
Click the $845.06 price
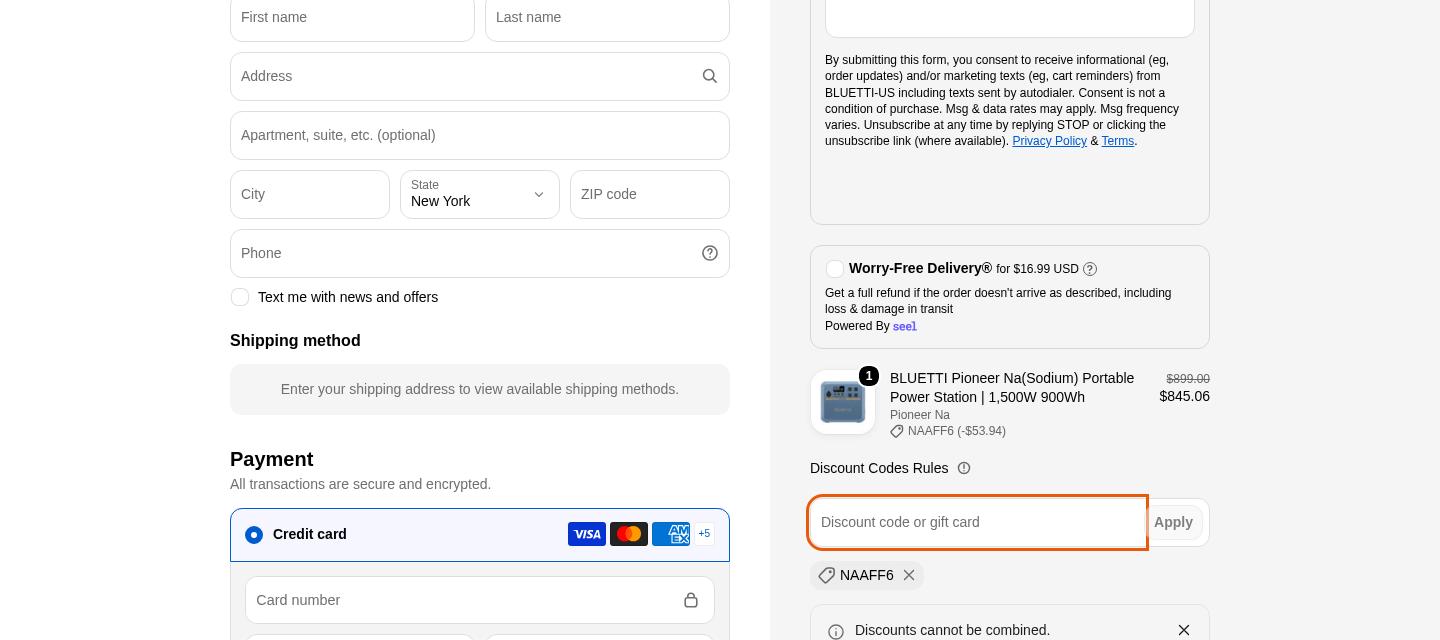point(1185,396)
